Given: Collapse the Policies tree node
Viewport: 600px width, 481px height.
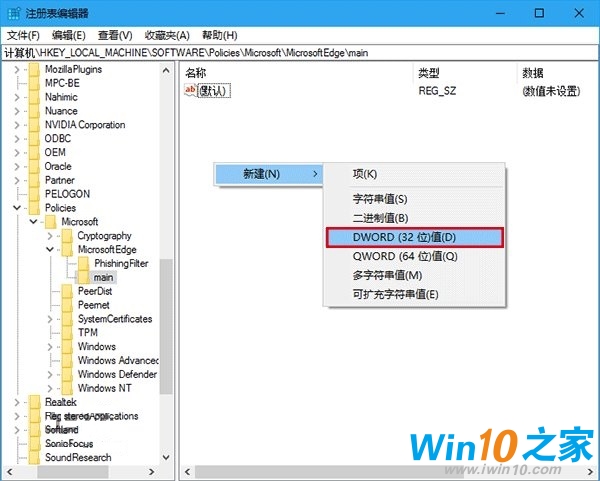Looking at the screenshot, I should [17, 208].
